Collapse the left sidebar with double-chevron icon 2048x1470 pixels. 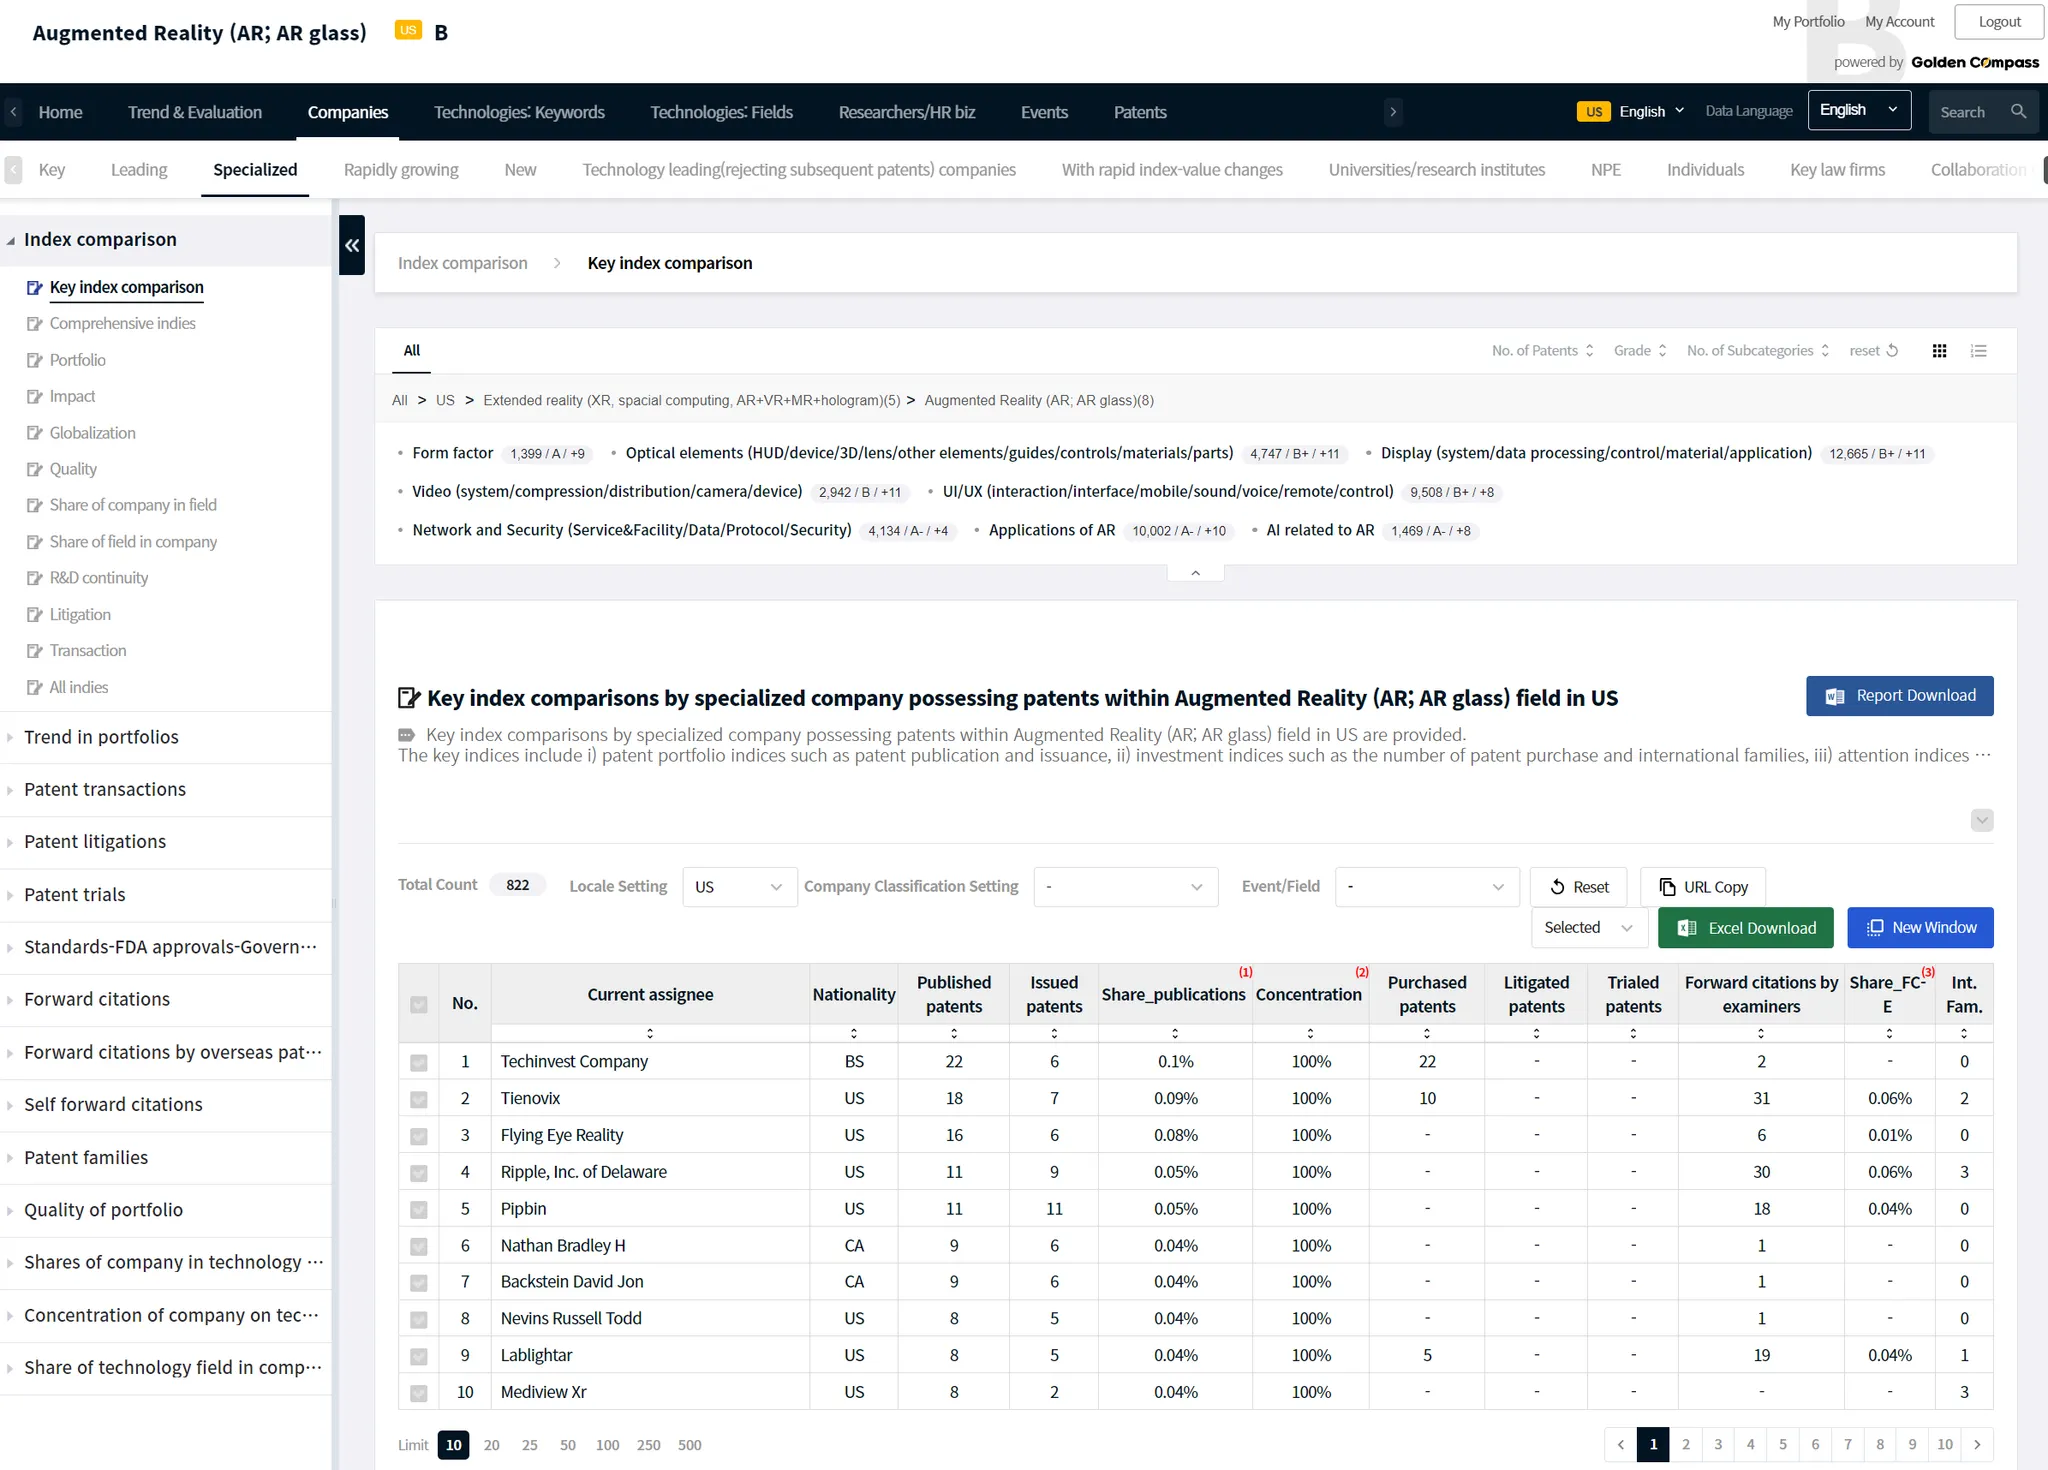tap(351, 245)
